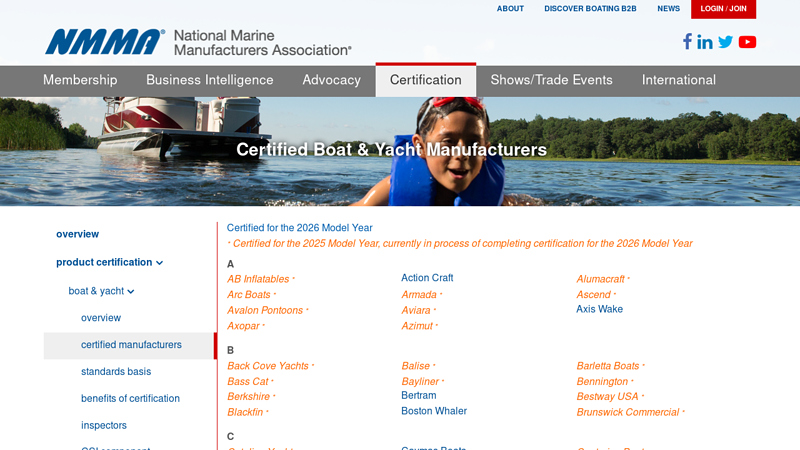This screenshot has width=800, height=450.
Task: Open the NEWS link
Action: [668, 9]
